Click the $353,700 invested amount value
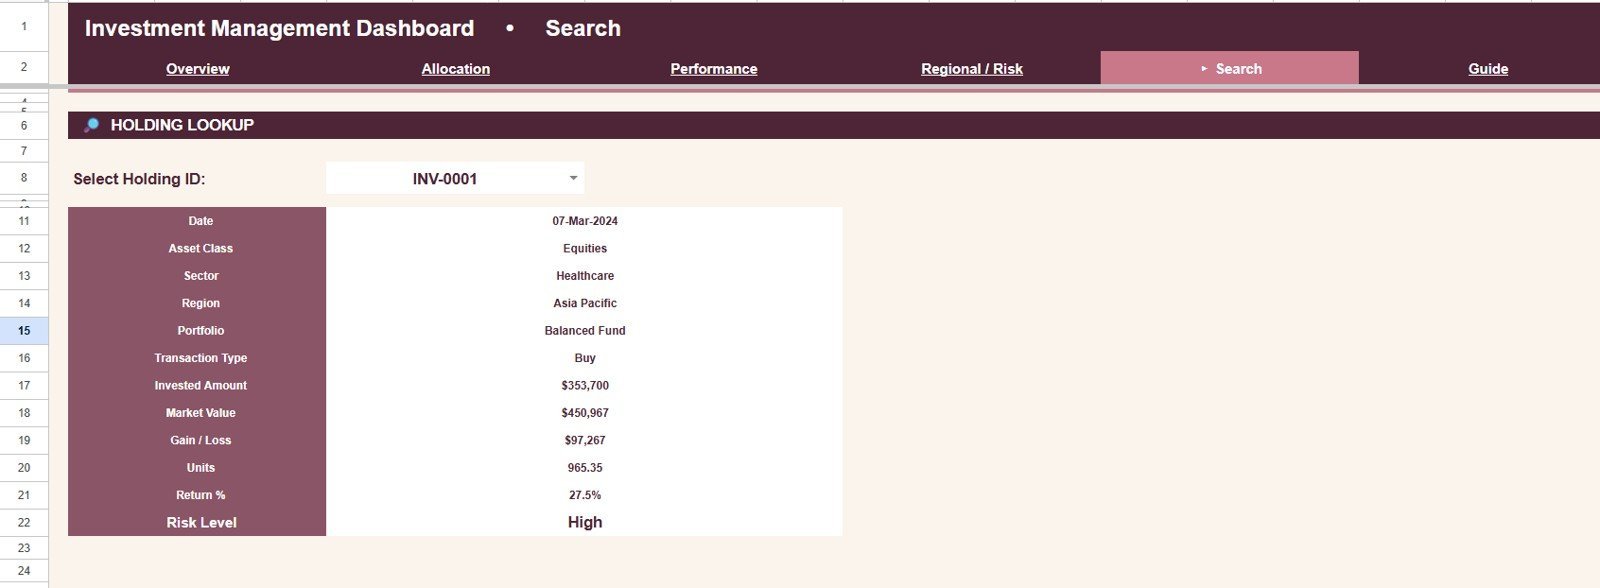 (584, 386)
